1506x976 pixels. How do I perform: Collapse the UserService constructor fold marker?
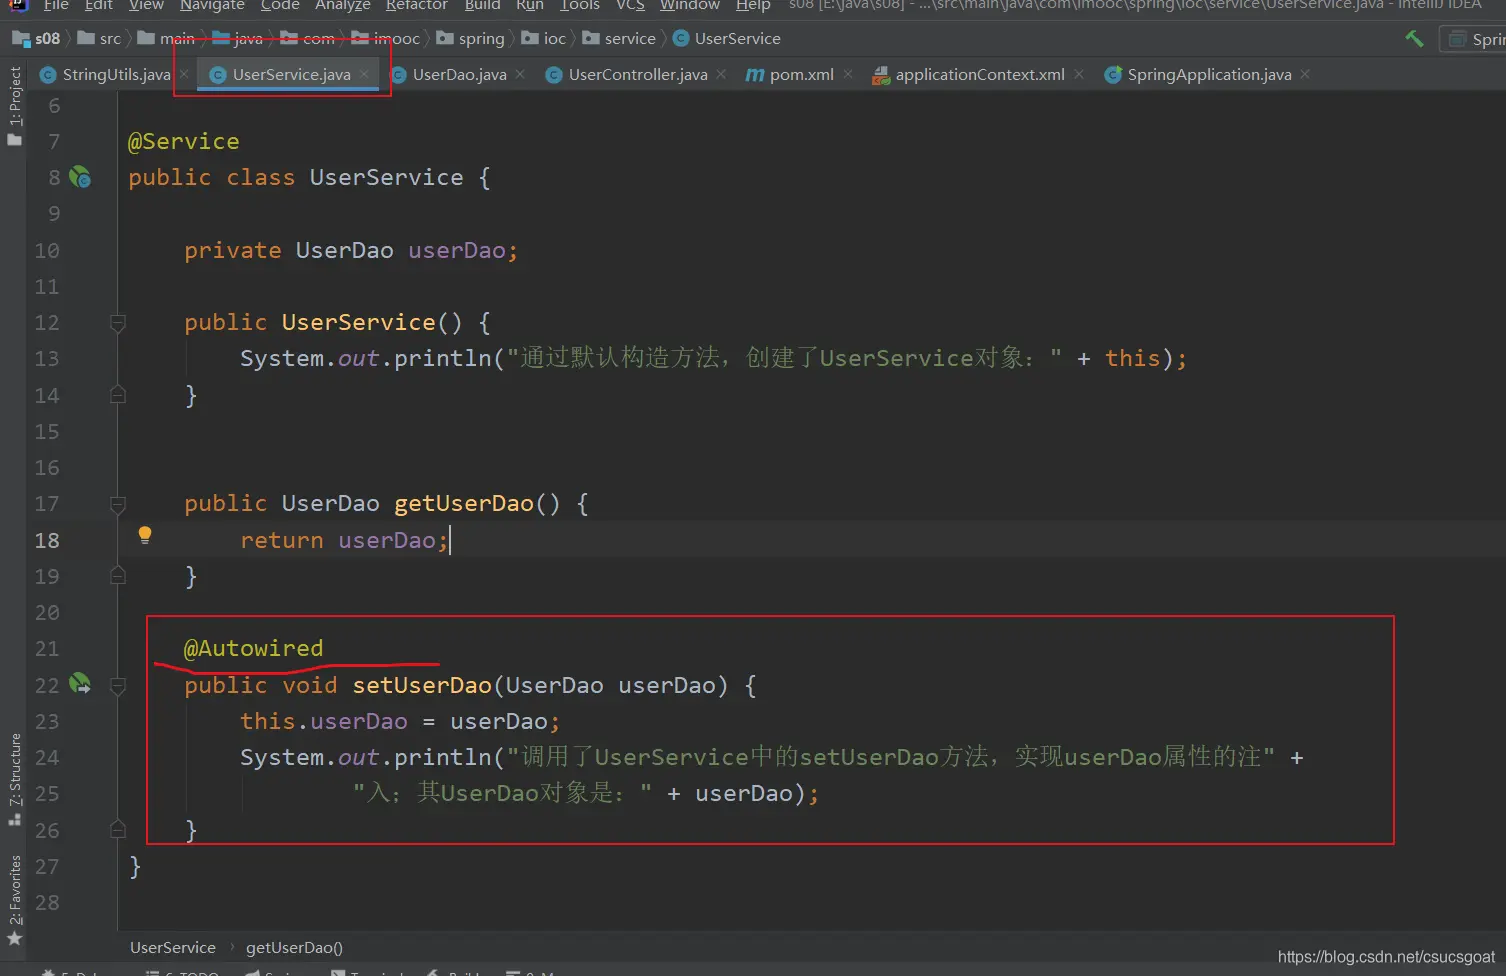pyautogui.click(x=117, y=323)
